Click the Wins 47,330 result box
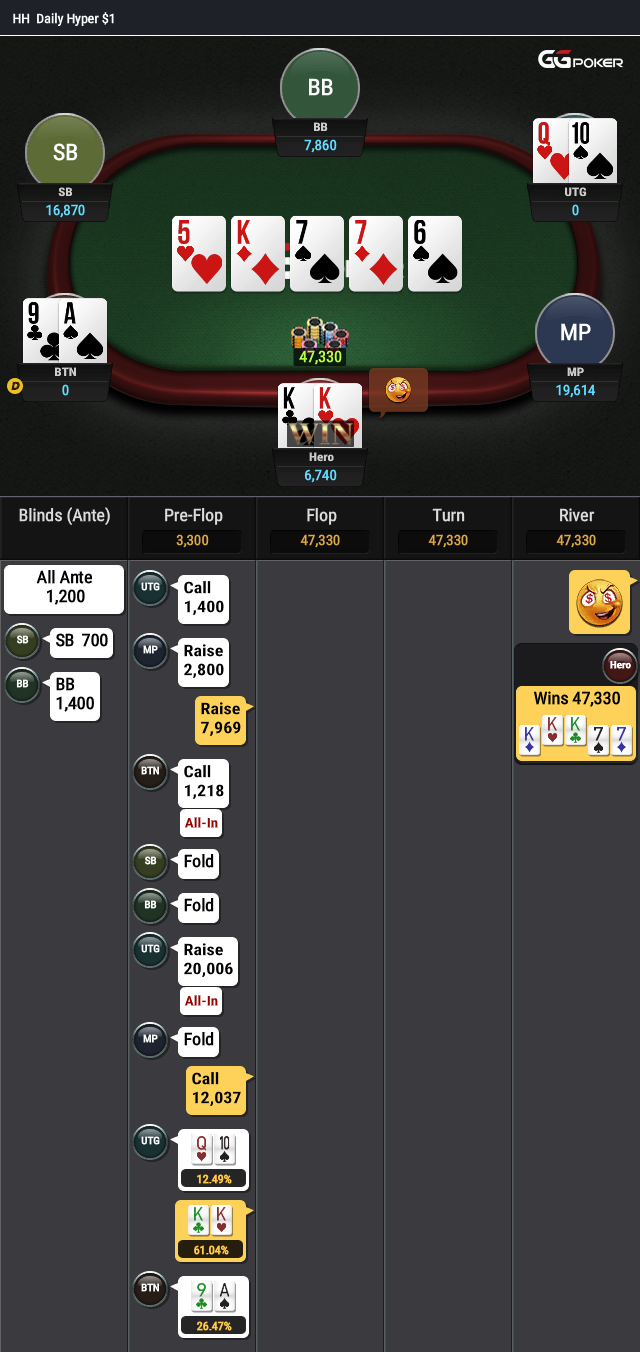This screenshot has height=1352, width=640. (x=575, y=723)
